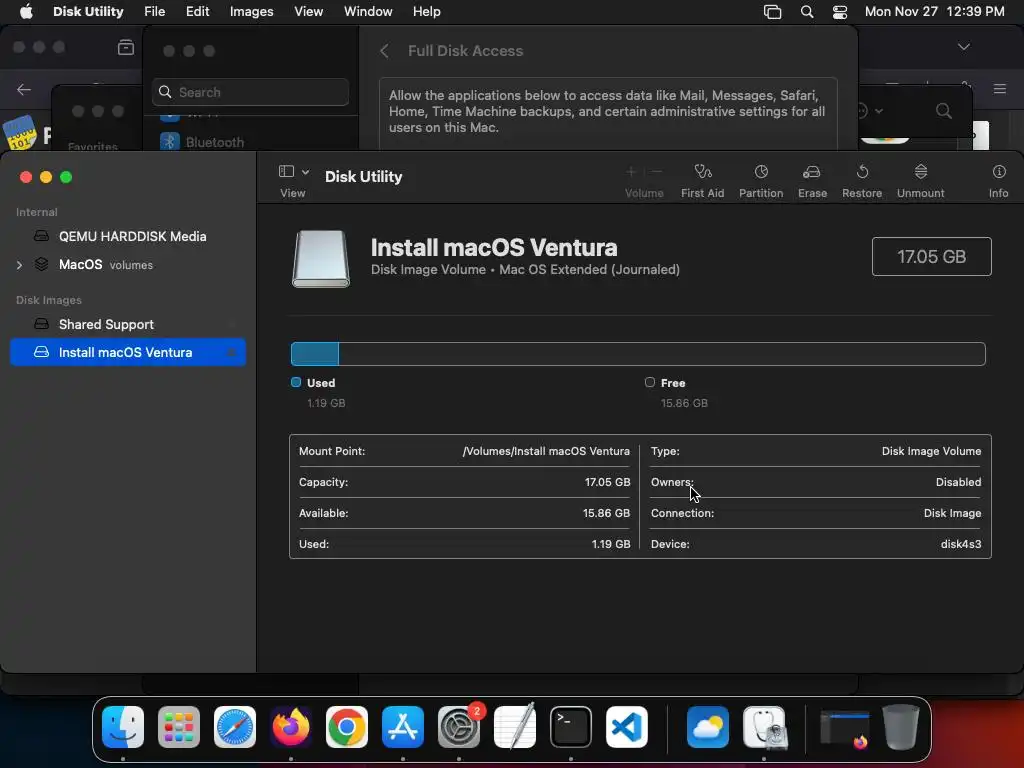The image size is (1024, 768).
Task: Erase the selected volume
Action: click(x=812, y=181)
